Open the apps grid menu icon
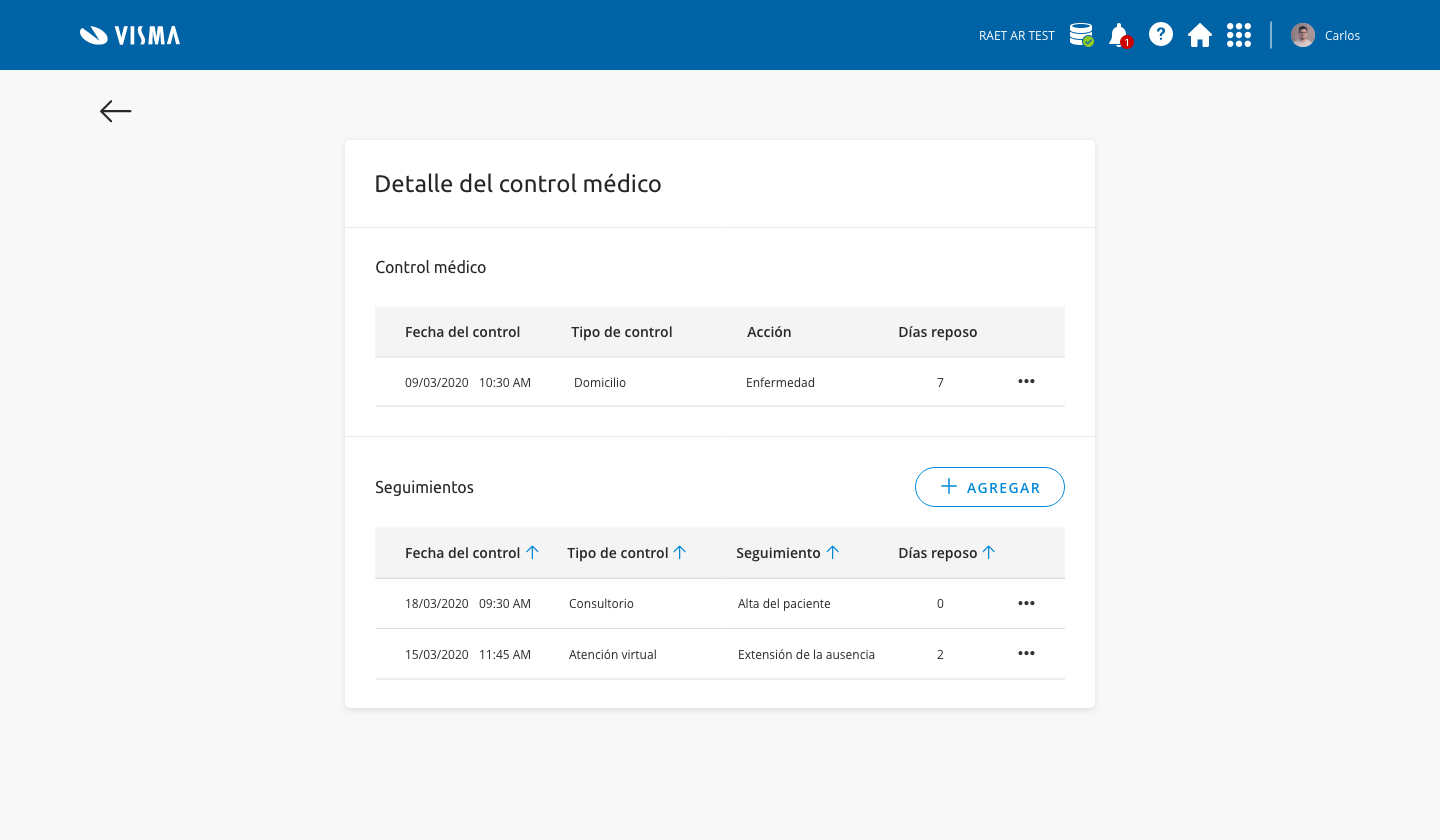Image resolution: width=1440 pixels, height=840 pixels. tap(1239, 34)
